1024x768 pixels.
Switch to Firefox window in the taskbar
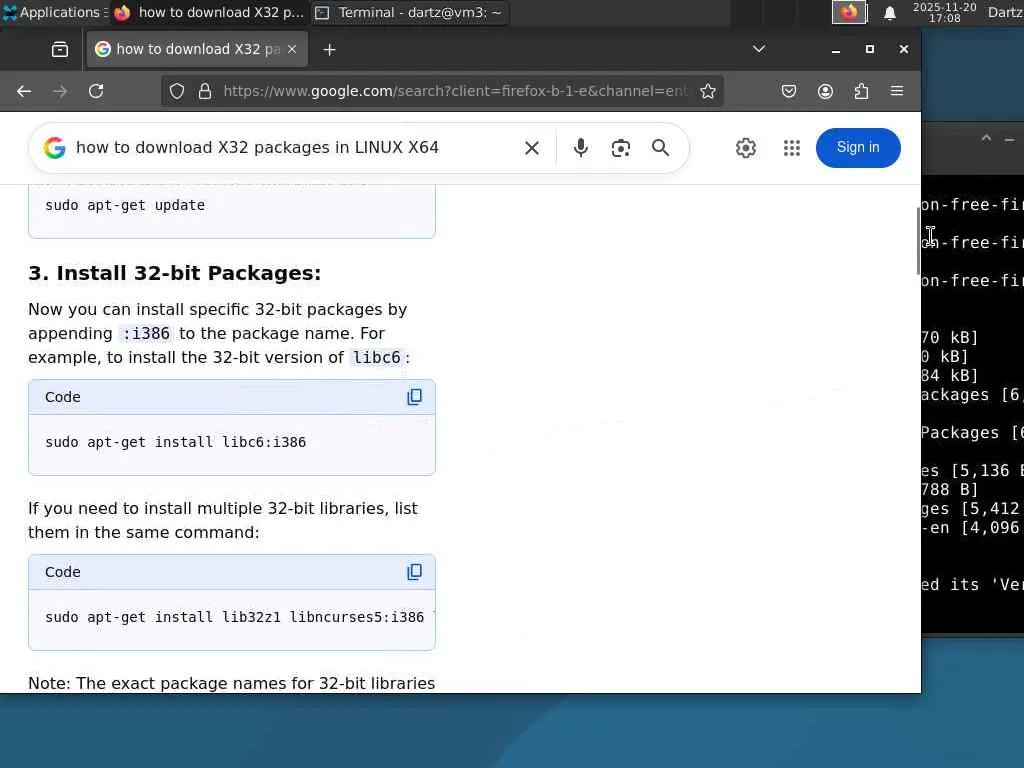(209, 12)
